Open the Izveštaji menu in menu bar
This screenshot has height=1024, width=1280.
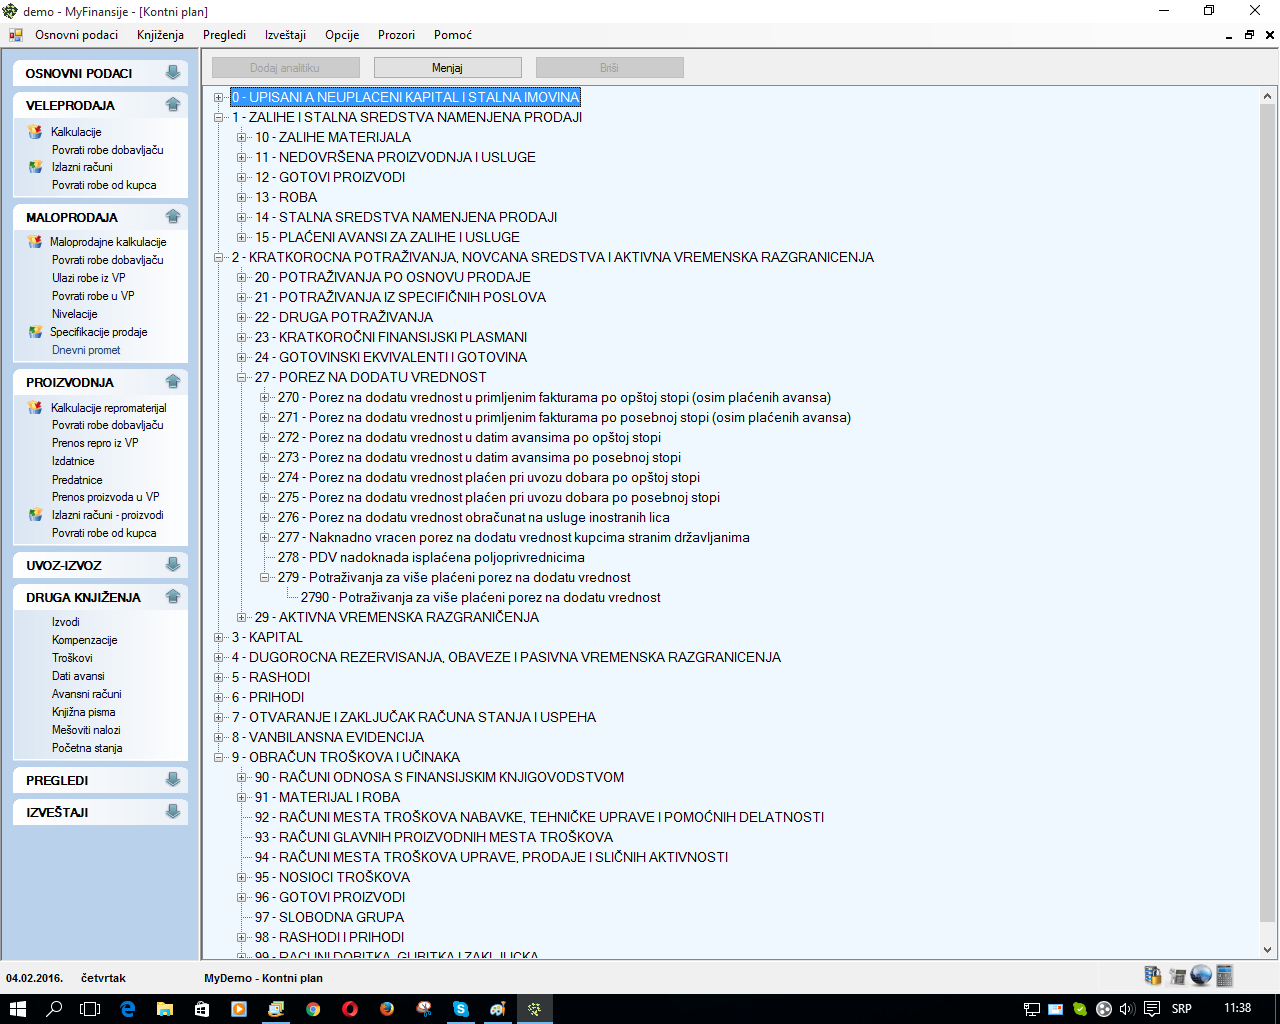(x=285, y=35)
